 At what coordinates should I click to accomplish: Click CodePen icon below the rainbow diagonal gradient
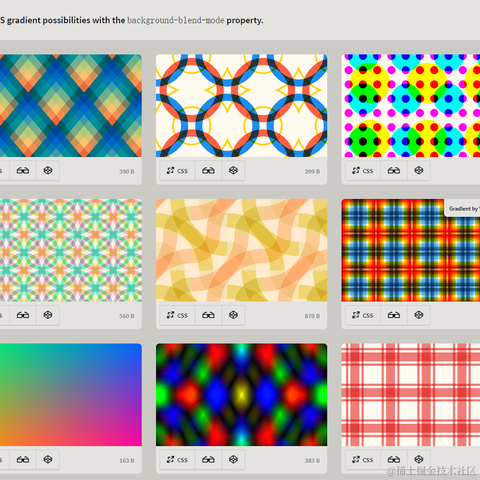tap(48, 460)
